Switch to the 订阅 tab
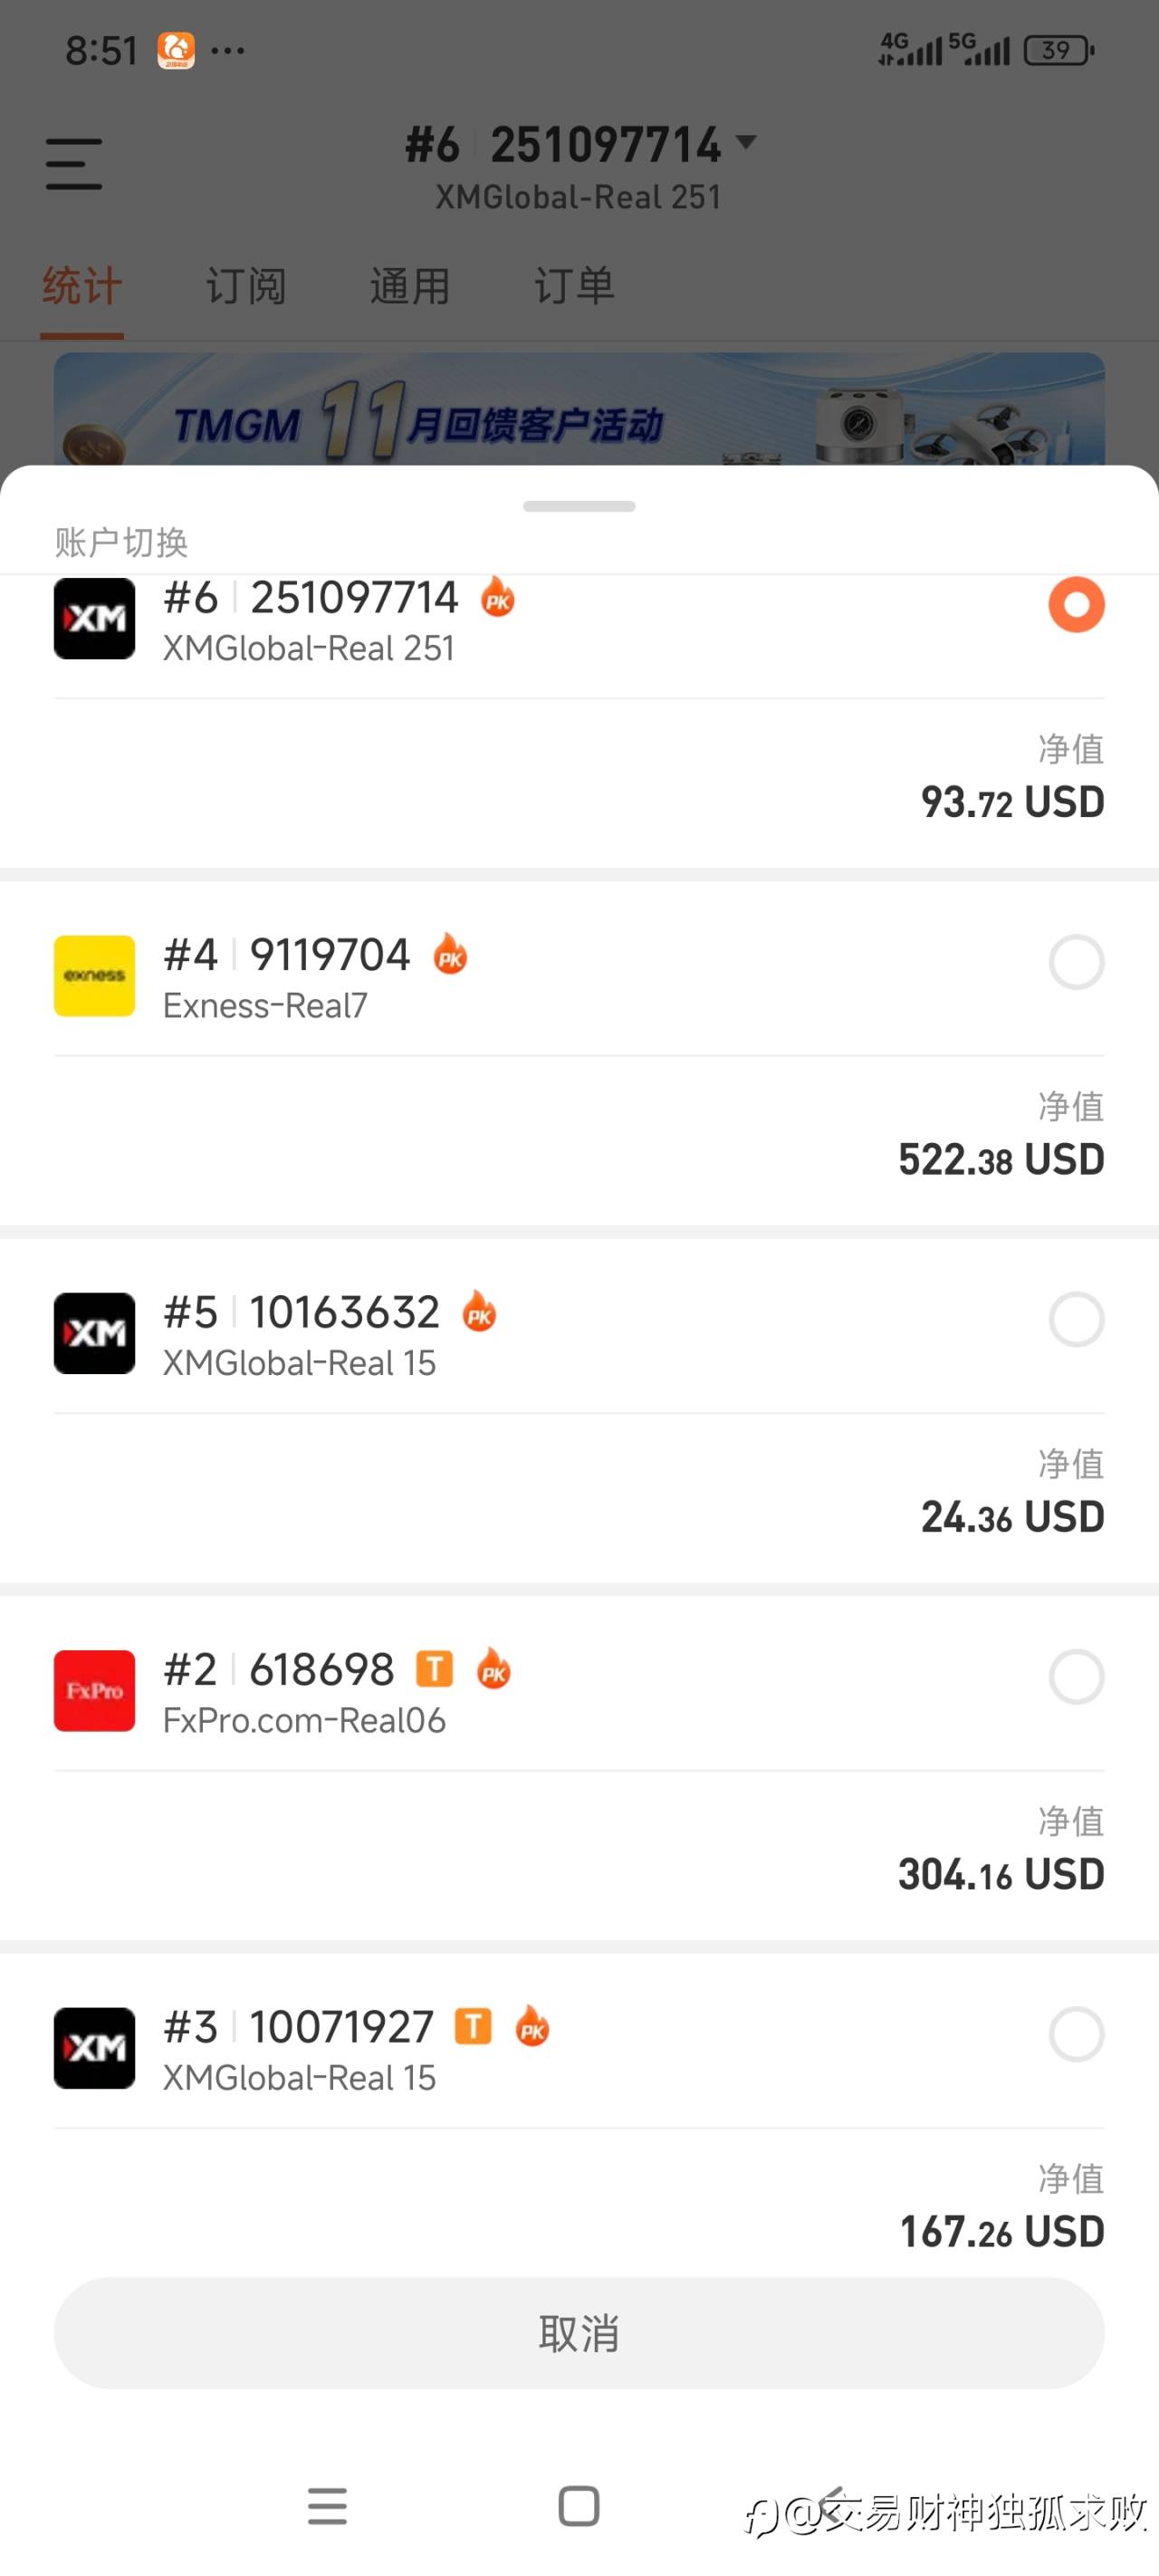 click(x=246, y=287)
